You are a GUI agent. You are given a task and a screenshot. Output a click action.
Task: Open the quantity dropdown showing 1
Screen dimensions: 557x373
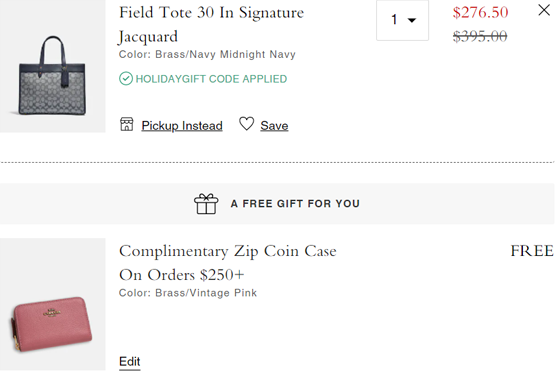[x=402, y=20]
